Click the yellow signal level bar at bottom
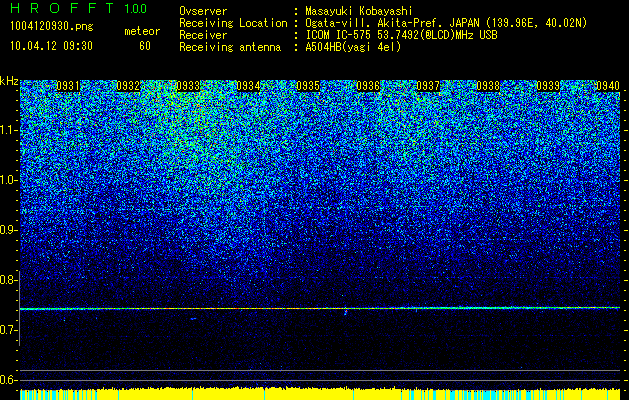The image size is (629, 400). click(x=320, y=394)
